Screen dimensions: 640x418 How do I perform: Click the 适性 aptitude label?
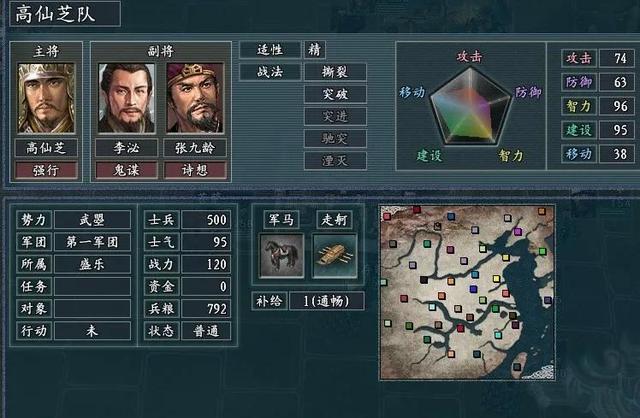(270, 50)
